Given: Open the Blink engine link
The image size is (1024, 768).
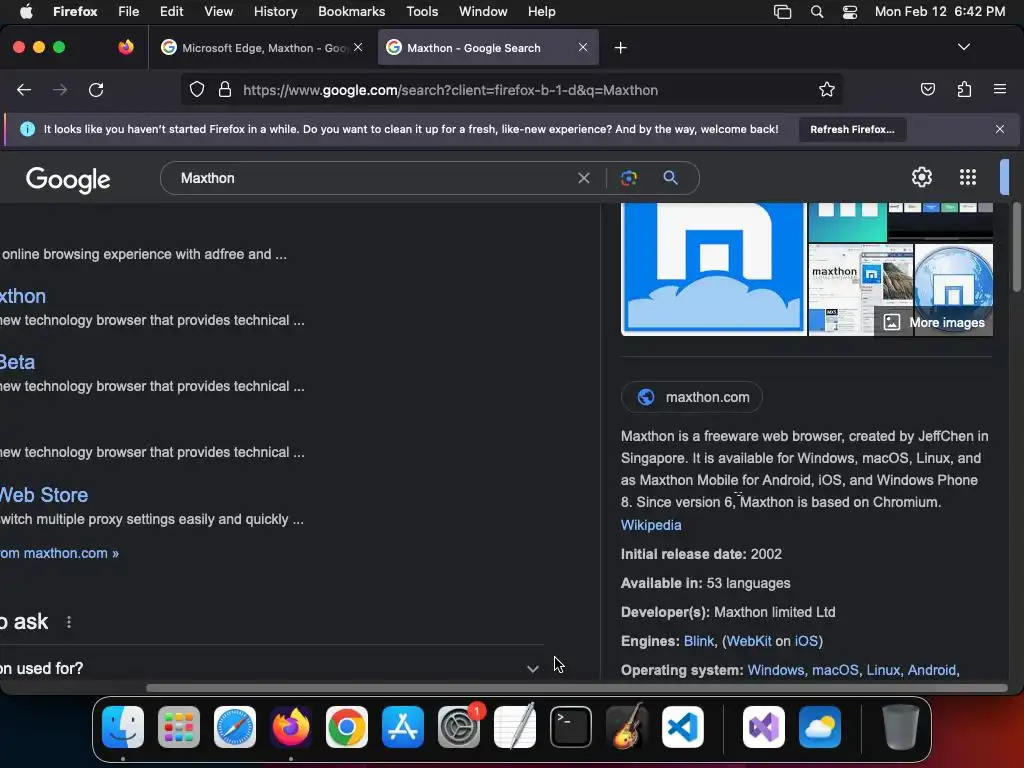Looking at the screenshot, I should [x=698, y=641].
